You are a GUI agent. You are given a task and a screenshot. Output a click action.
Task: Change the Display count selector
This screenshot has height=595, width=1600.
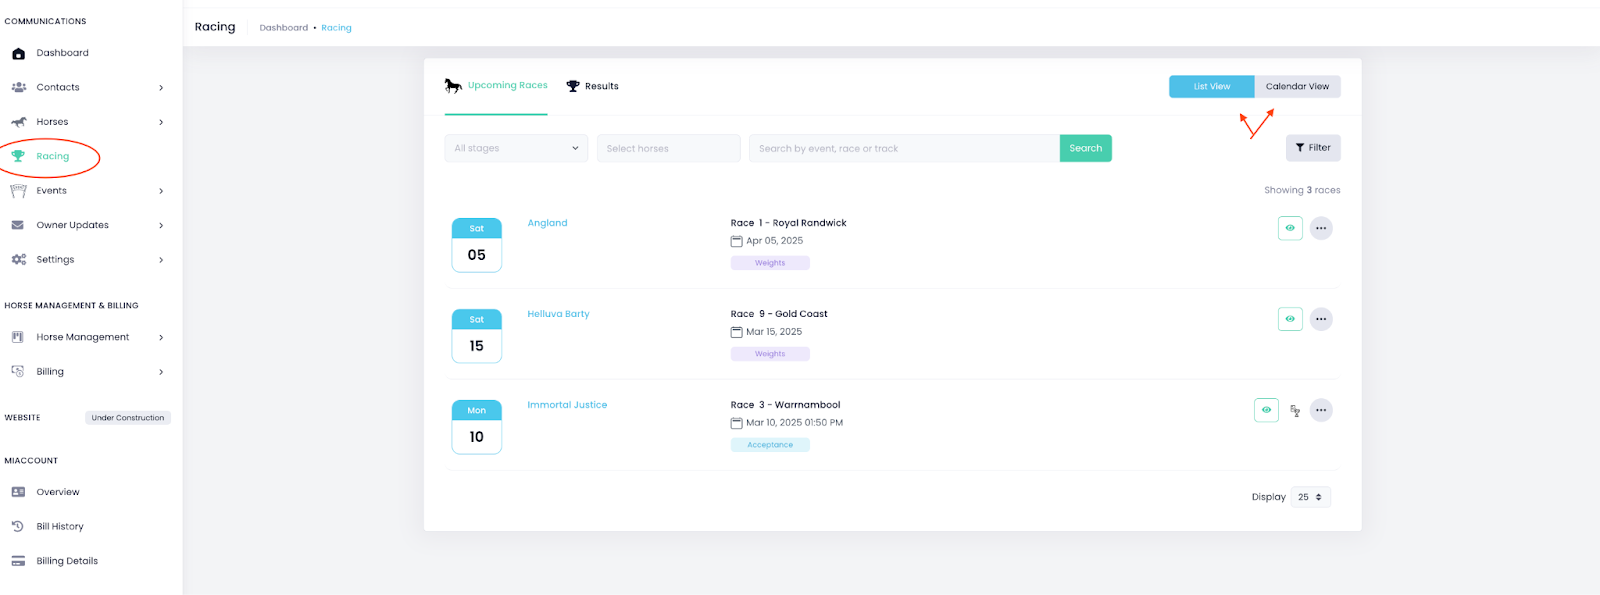coord(1310,497)
